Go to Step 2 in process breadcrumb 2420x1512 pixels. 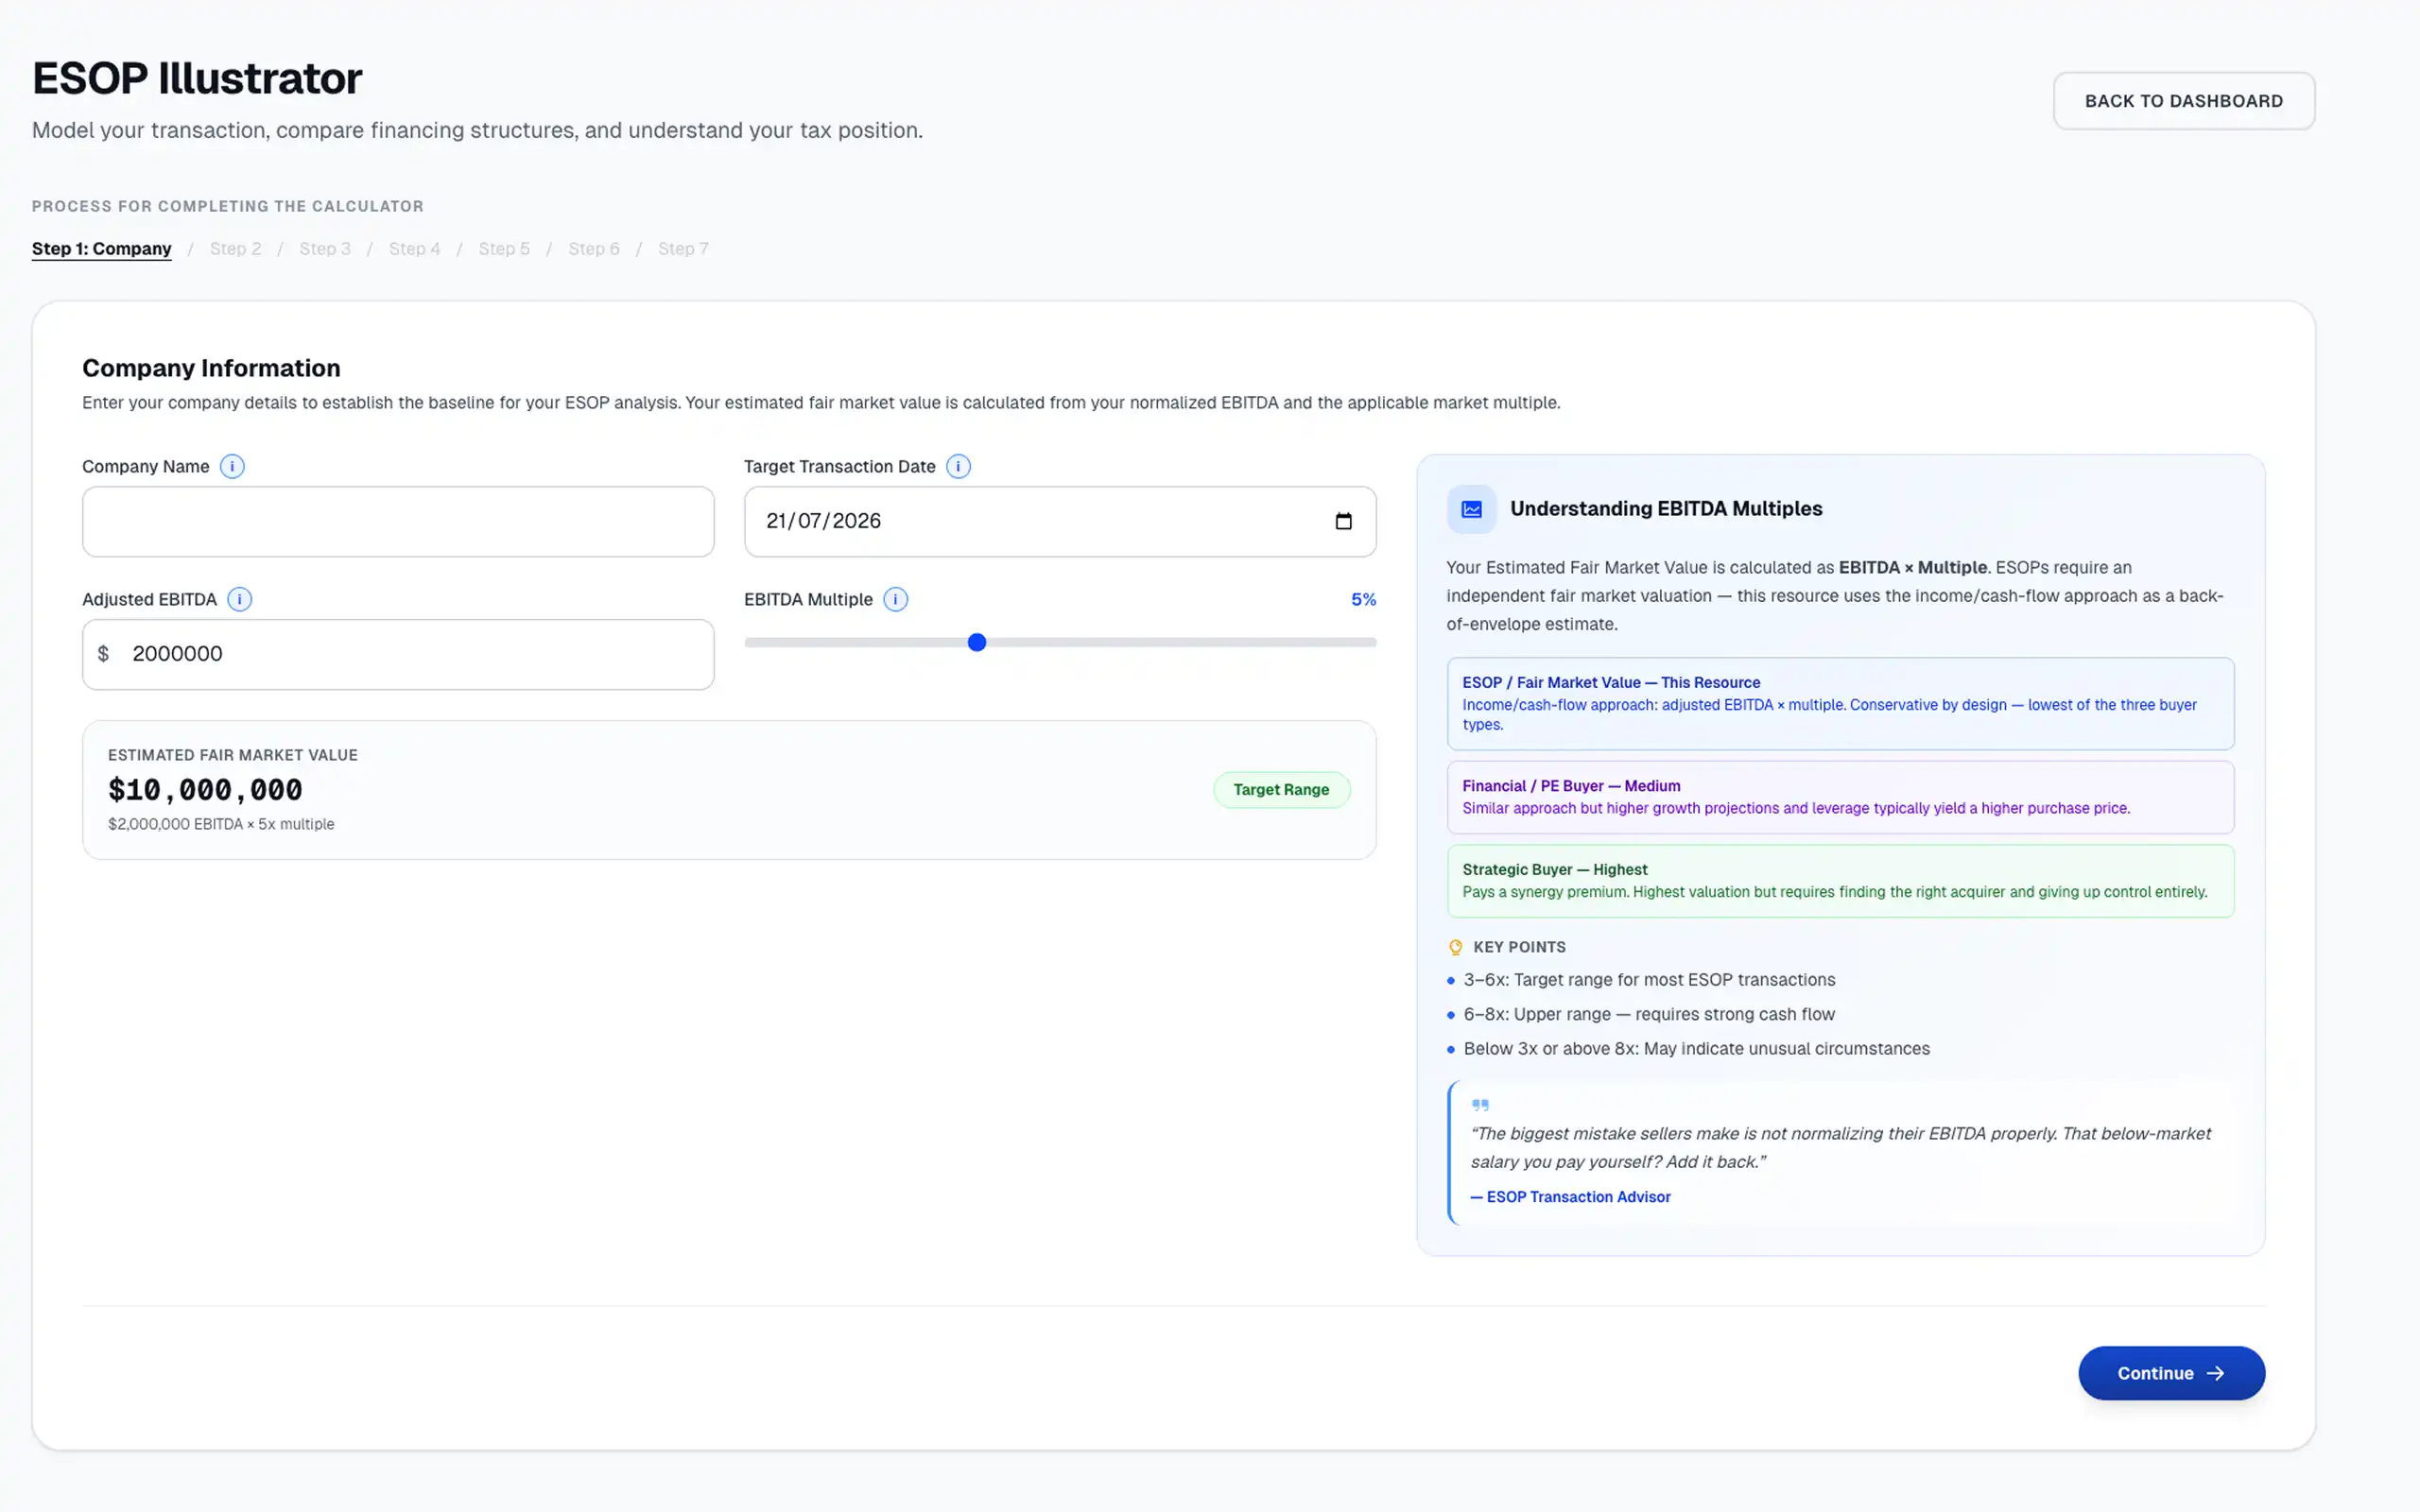(235, 249)
